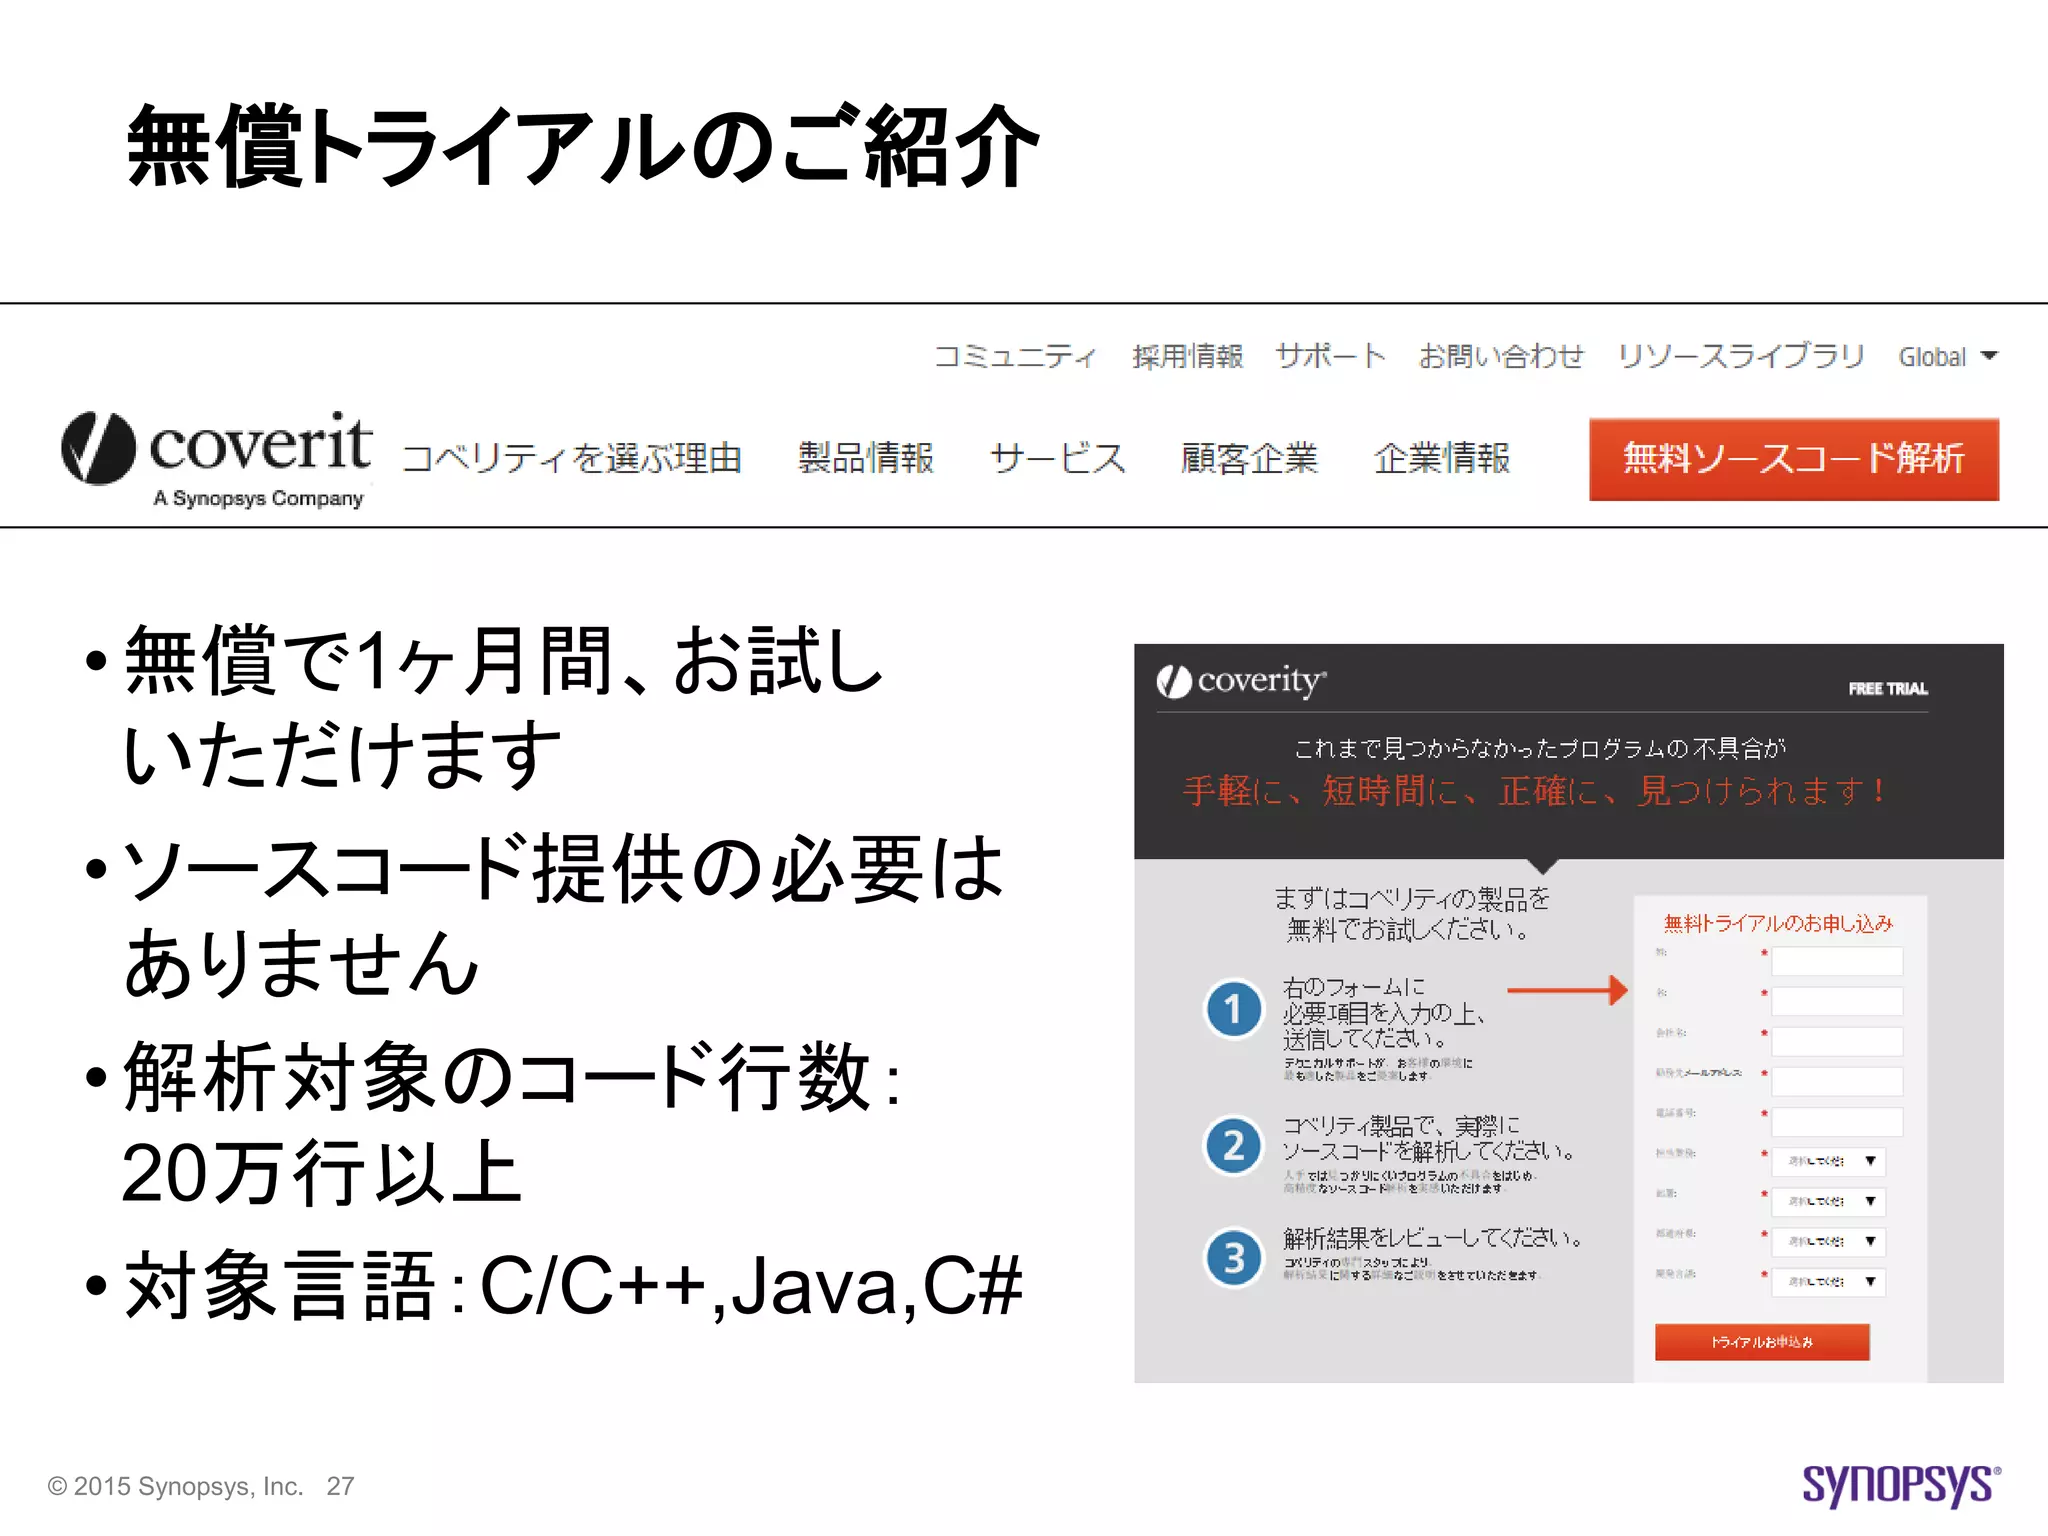Click the text 20万行以上

point(322,1172)
